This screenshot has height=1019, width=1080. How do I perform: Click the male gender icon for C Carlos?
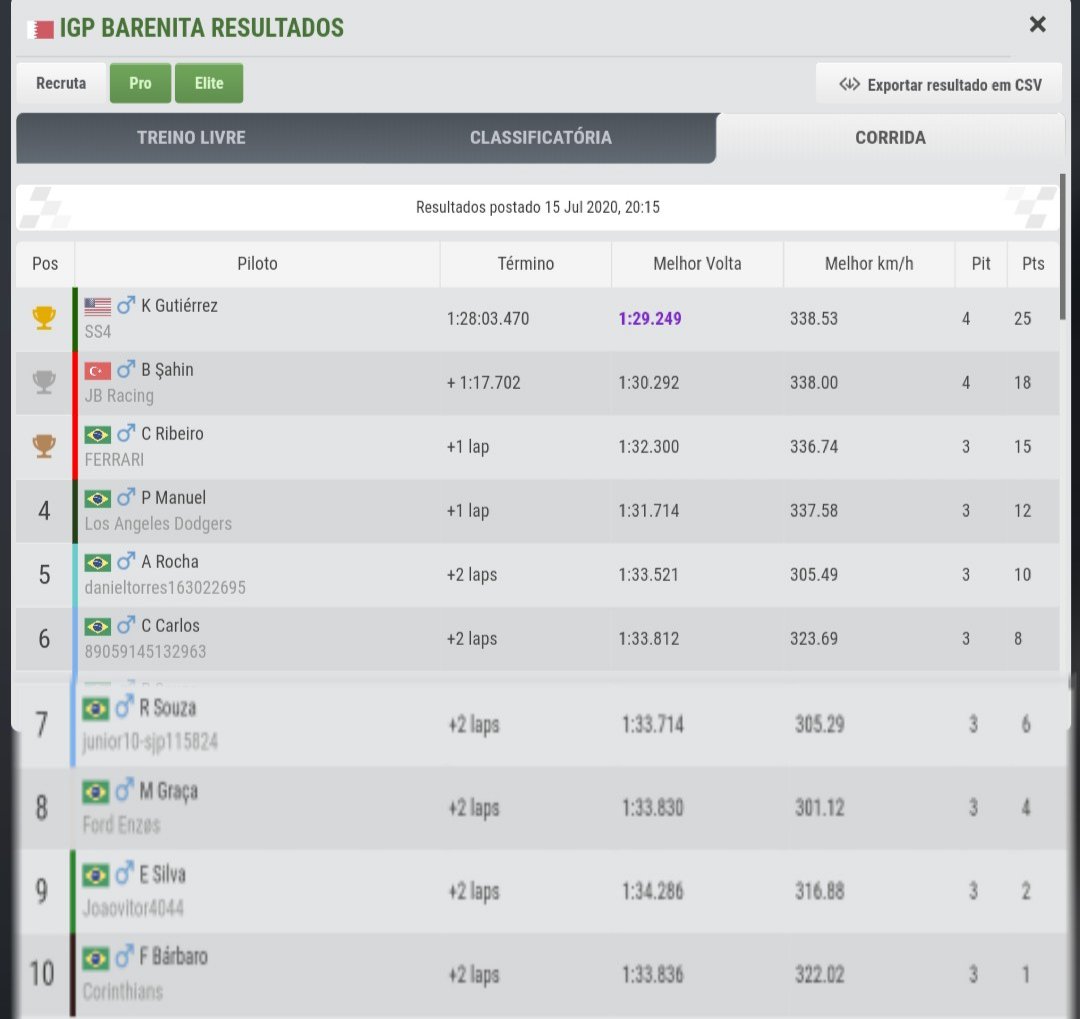125,625
